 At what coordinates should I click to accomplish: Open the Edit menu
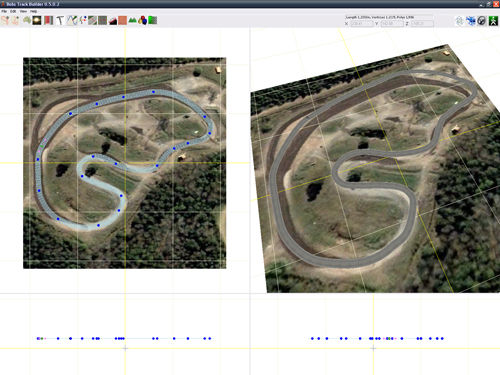pos(13,11)
